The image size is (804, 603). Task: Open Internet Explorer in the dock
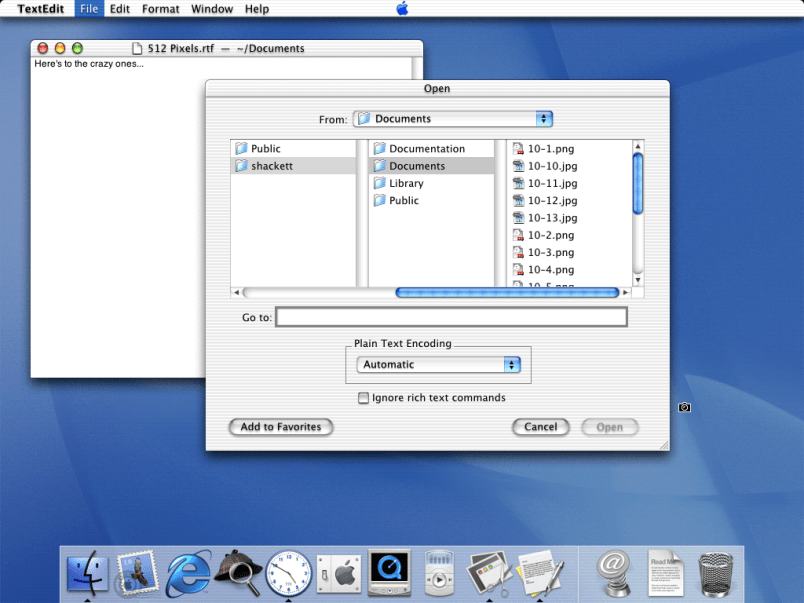[x=187, y=574]
